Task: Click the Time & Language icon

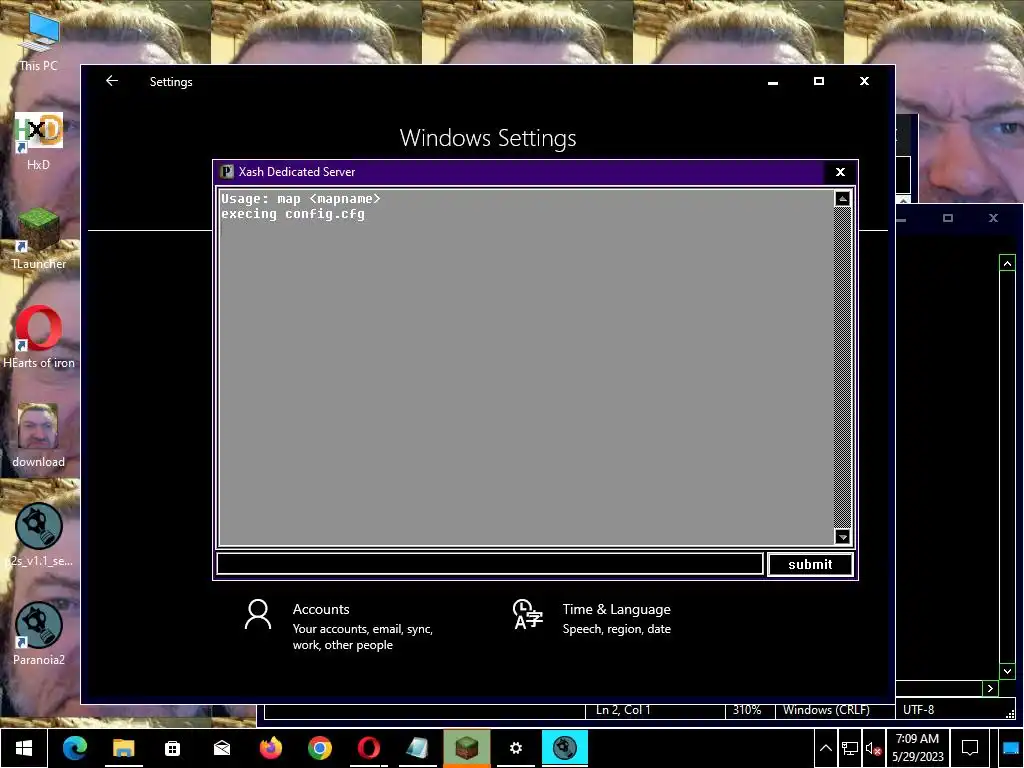Action: 528,614
